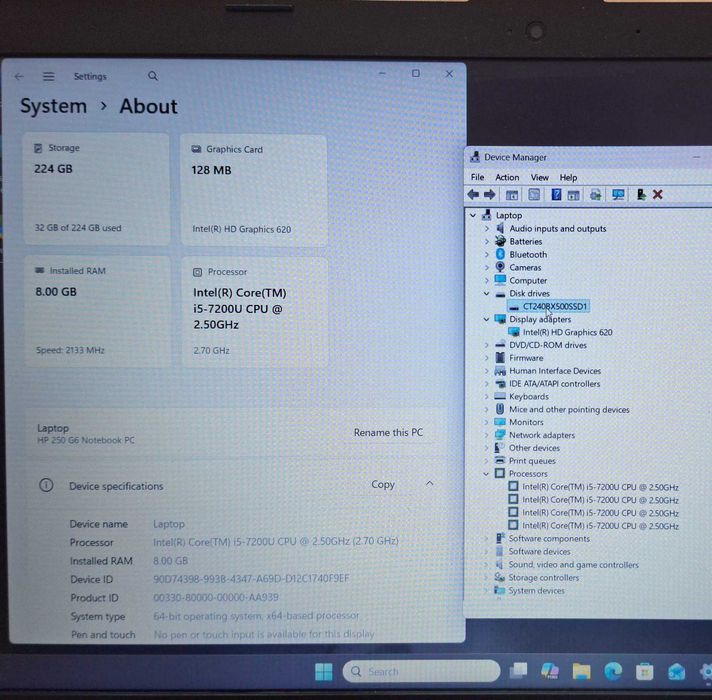Open Microsoft Store from the taskbar
Viewport: 712px width, 700px height.
click(644, 672)
